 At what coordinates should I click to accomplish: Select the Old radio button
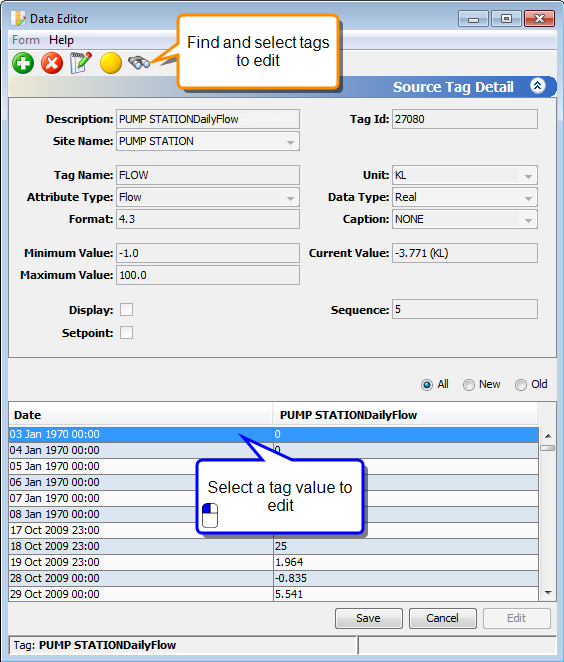tap(521, 385)
